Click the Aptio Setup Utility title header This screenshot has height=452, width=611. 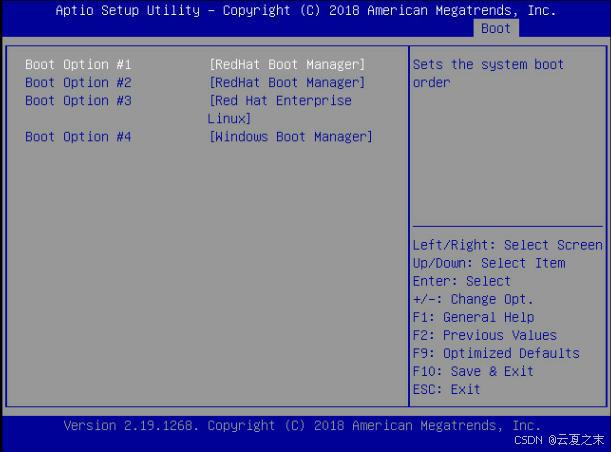click(305, 10)
